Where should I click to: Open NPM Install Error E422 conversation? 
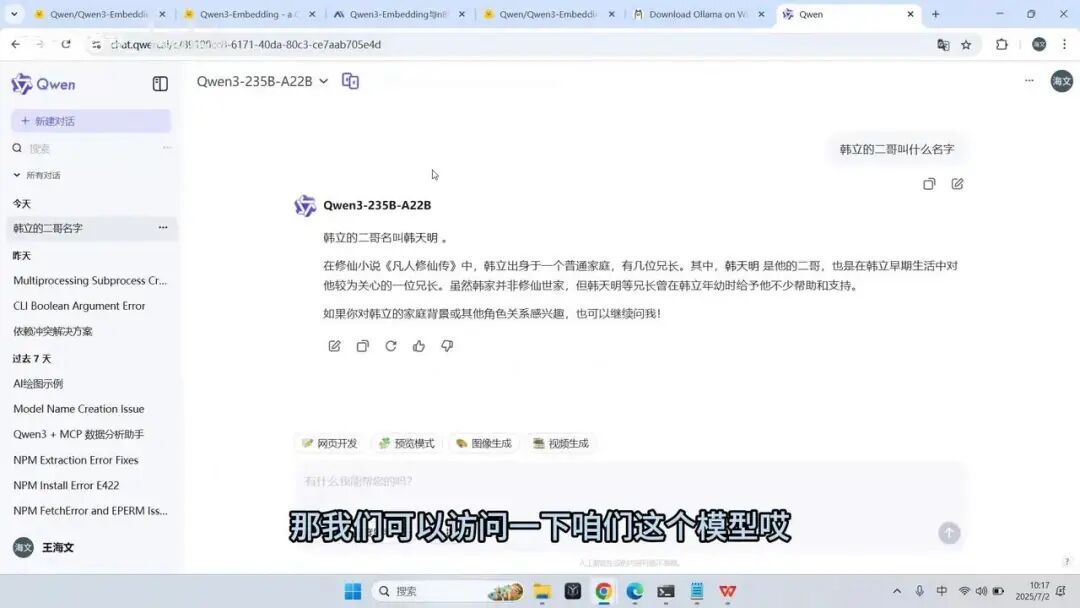click(x=66, y=485)
